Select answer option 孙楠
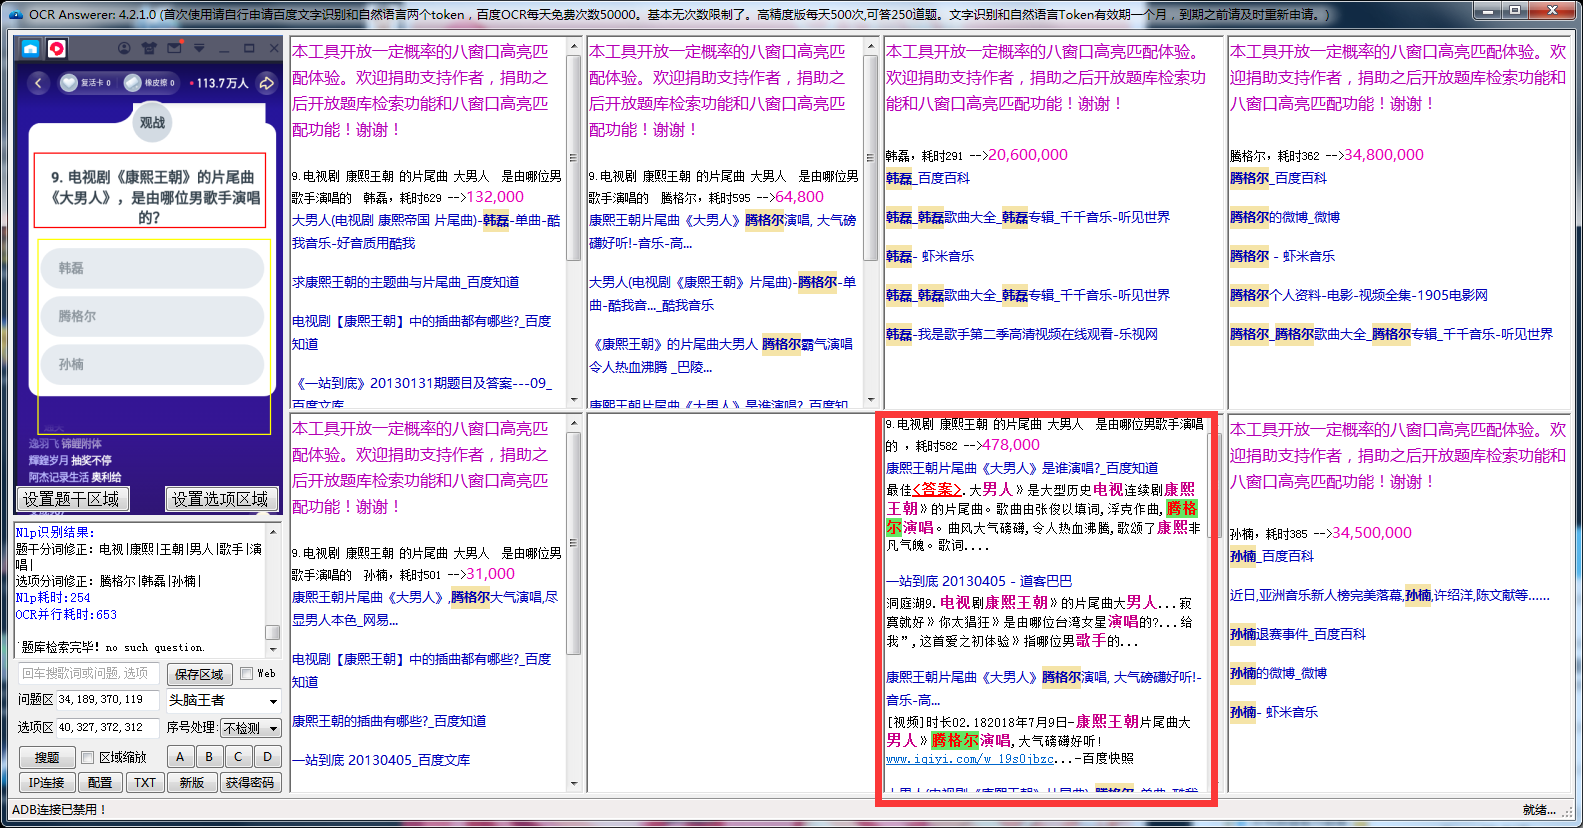1583x828 pixels. pos(152,364)
